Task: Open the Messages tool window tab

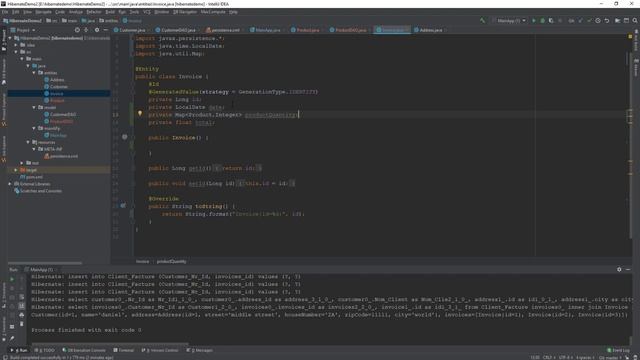Action: (199, 350)
